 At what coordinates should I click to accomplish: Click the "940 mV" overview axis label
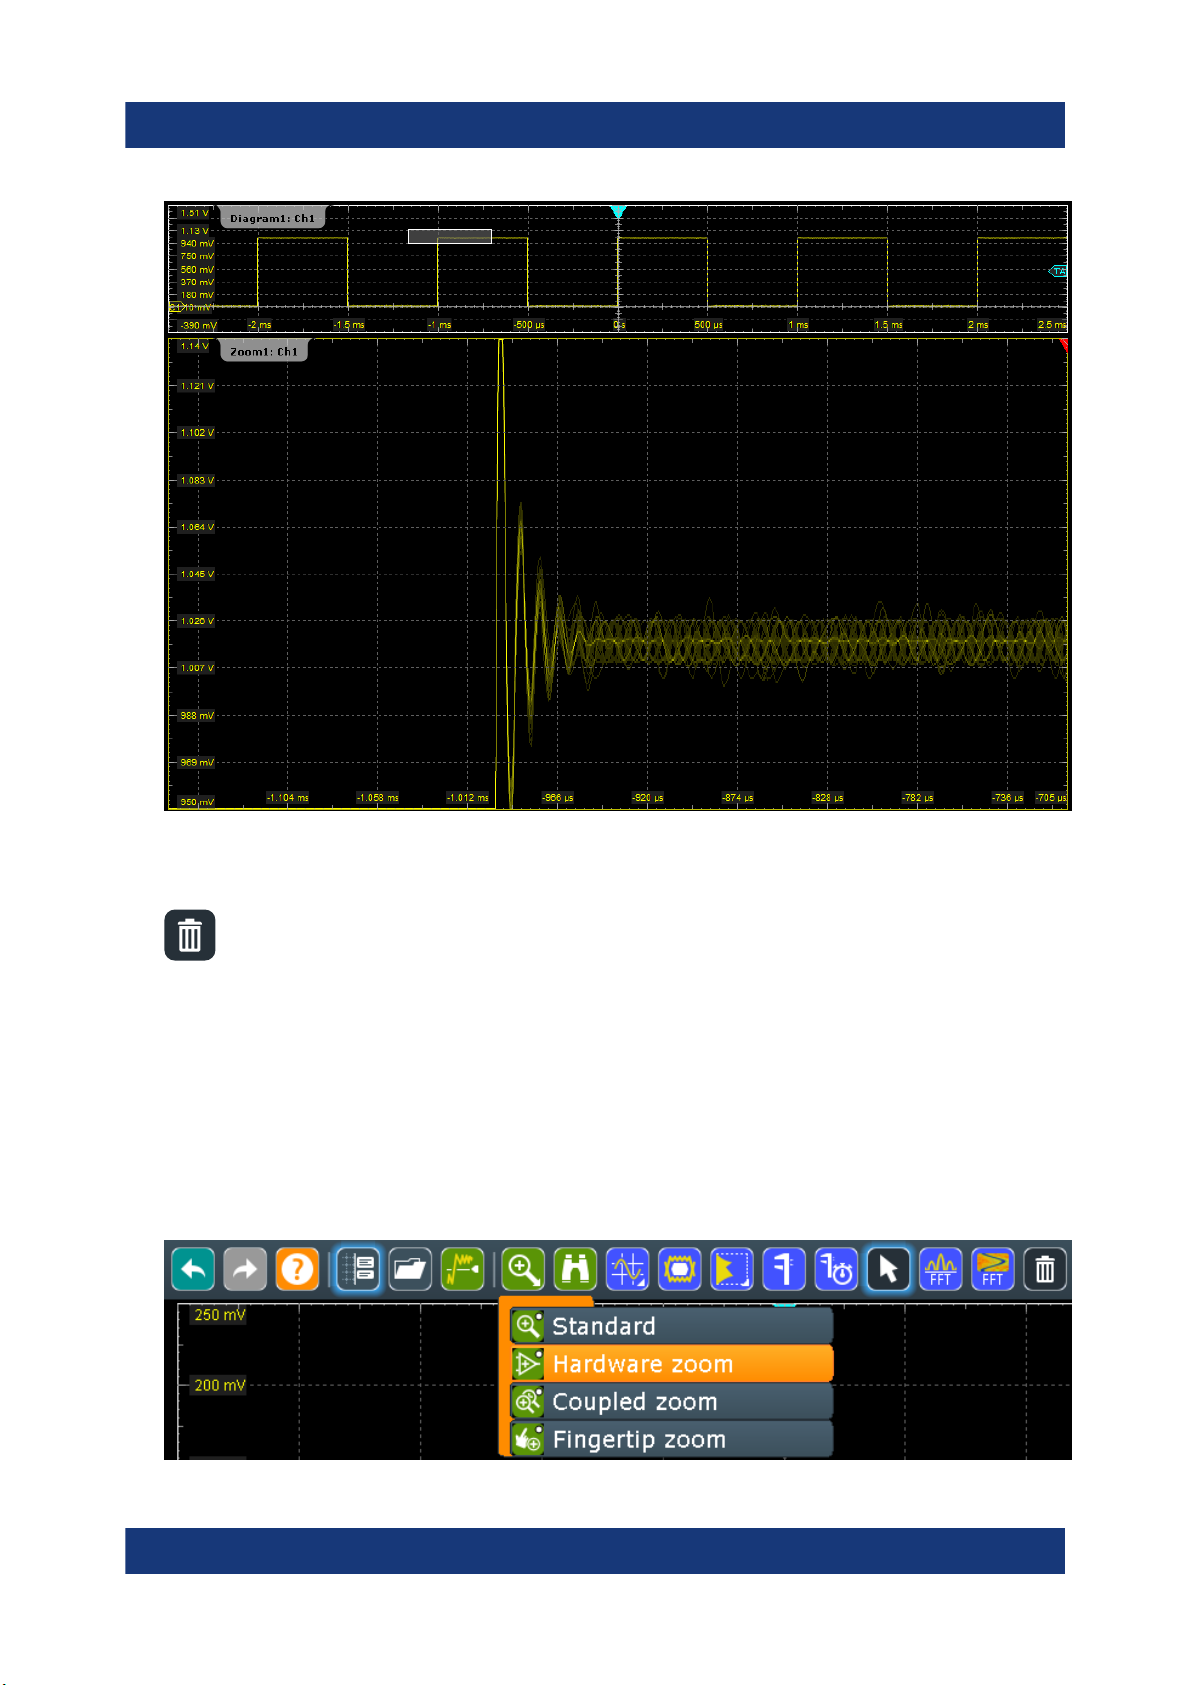click(x=197, y=243)
